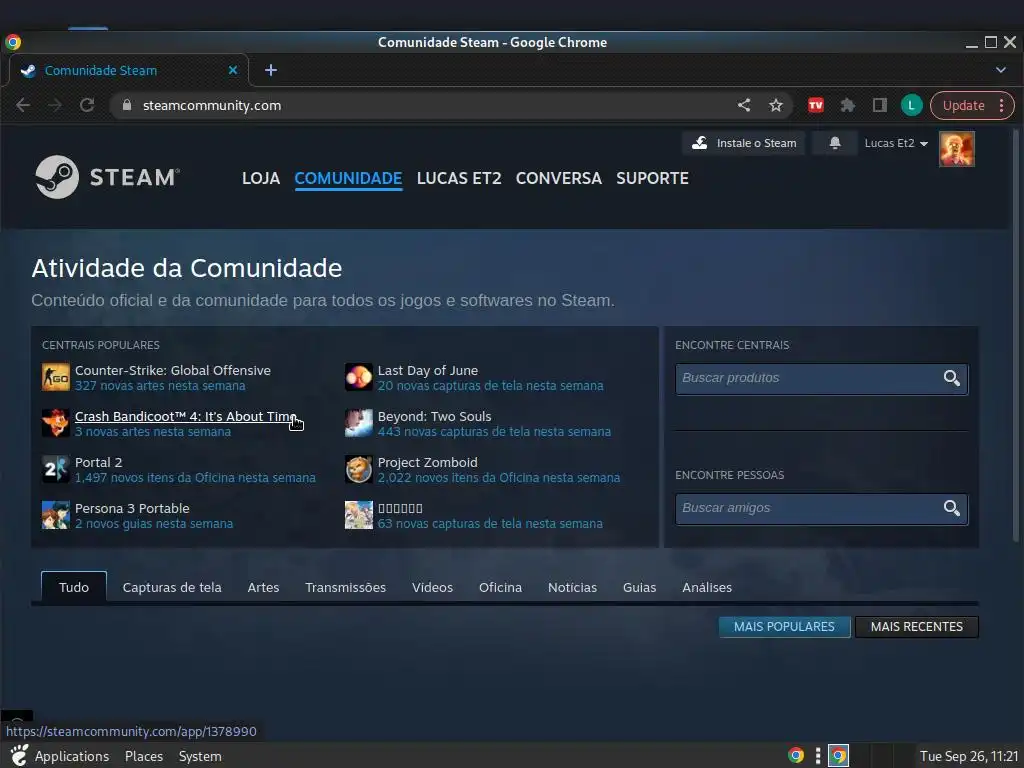Open the Lucas Et2 profile avatar picture
The width and height of the screenshot is (1024, 768).
click(x=957, y=149)
